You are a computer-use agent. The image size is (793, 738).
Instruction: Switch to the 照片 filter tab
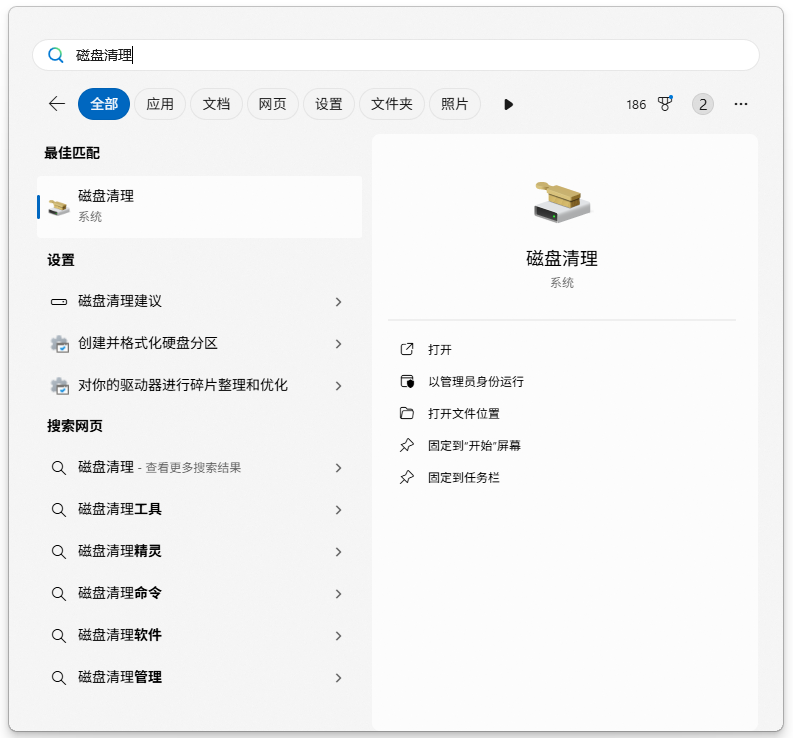point(454,104)
